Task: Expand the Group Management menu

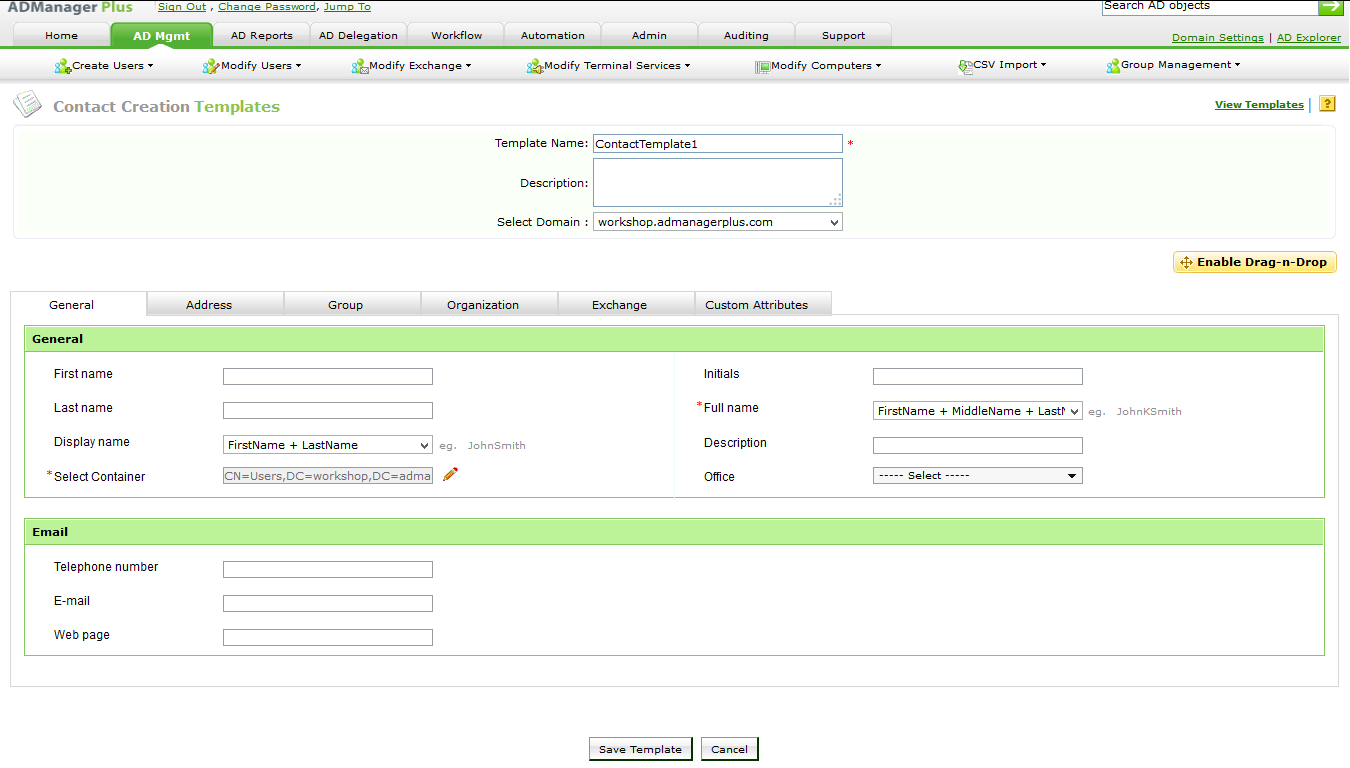Action: pyautogui.click(x=1181, y=65)
